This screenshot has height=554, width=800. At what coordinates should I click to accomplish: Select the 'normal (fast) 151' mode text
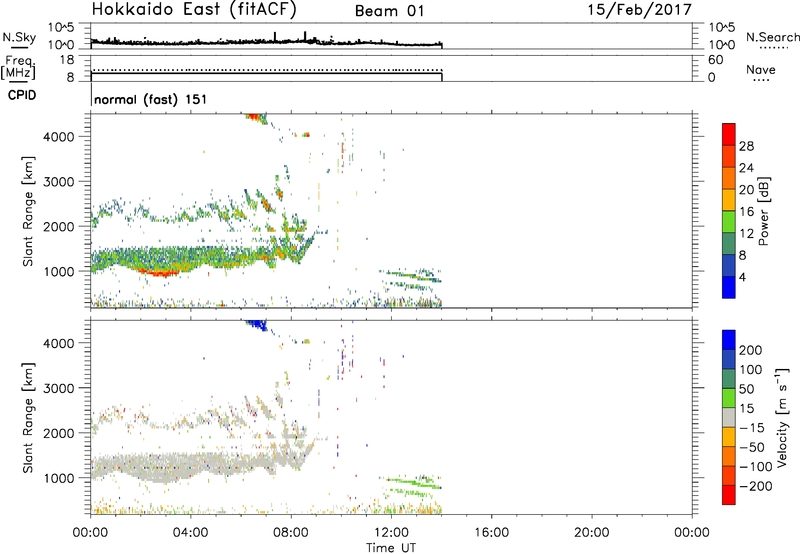coord(151,99)
